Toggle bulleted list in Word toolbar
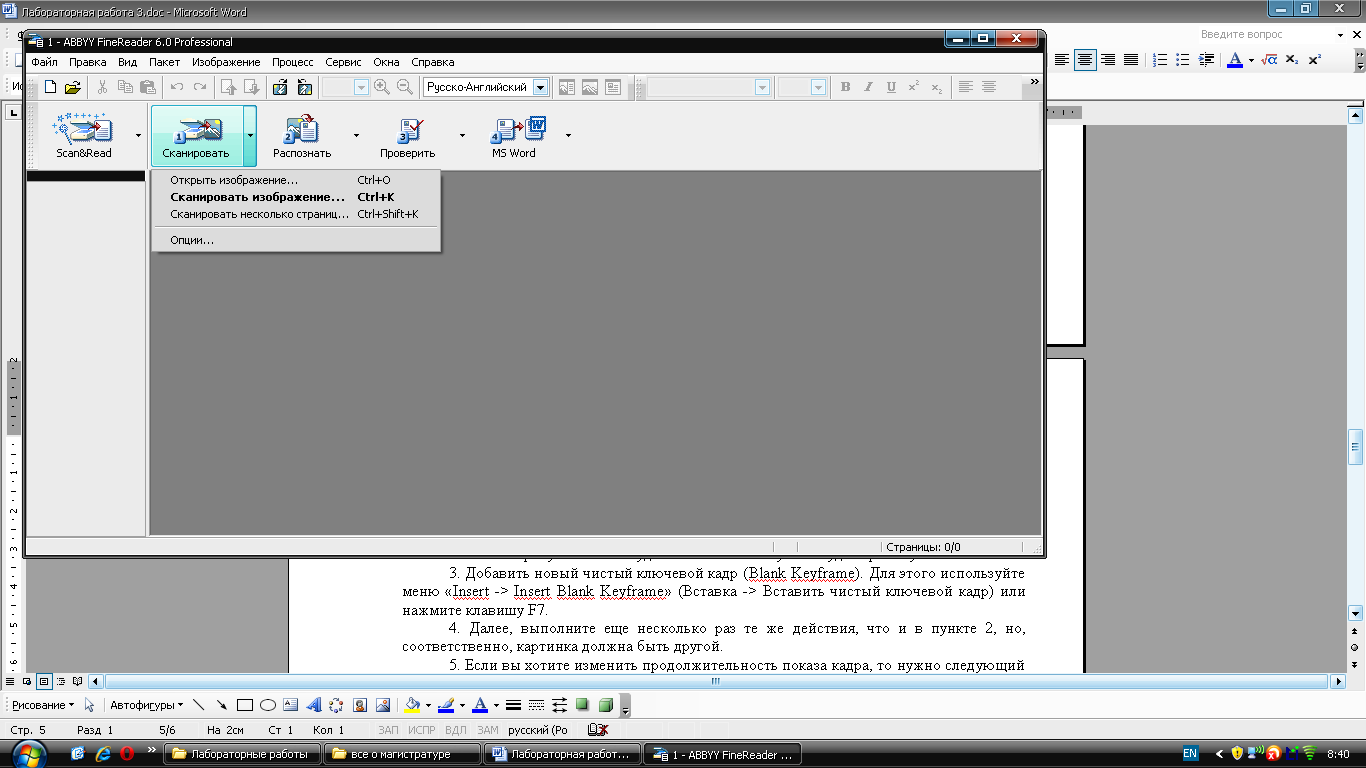The width and height of the screenshot is (1366, 768). click(1183, 60)
